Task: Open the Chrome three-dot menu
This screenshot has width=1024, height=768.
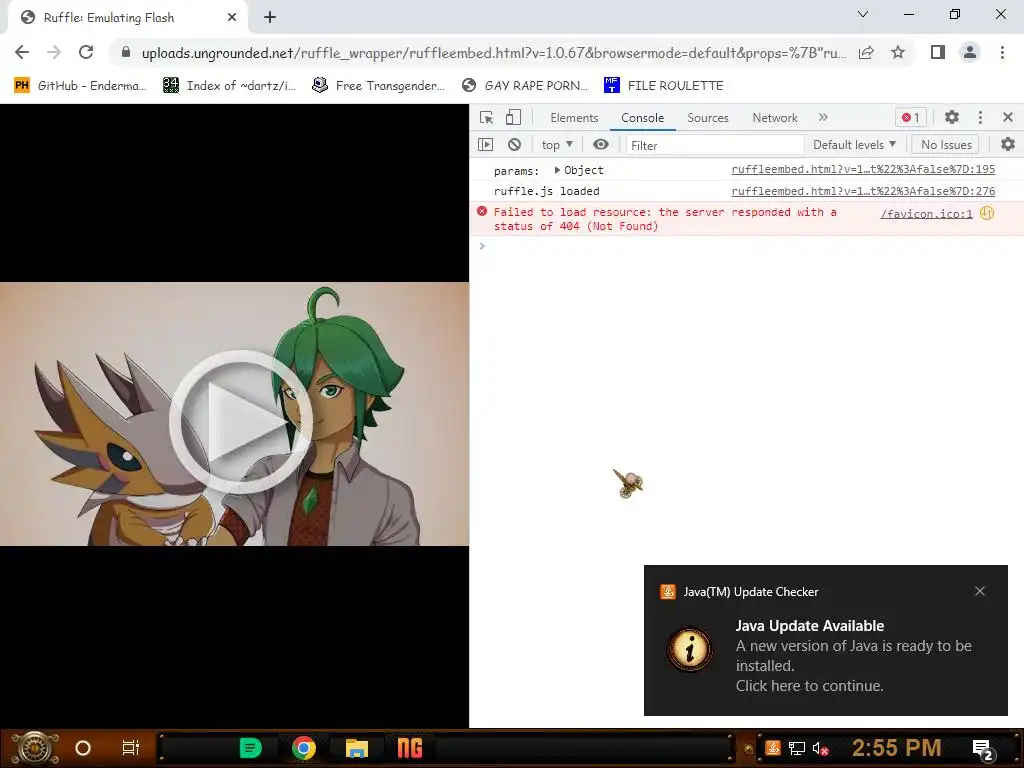Action: coord(1002,52)
